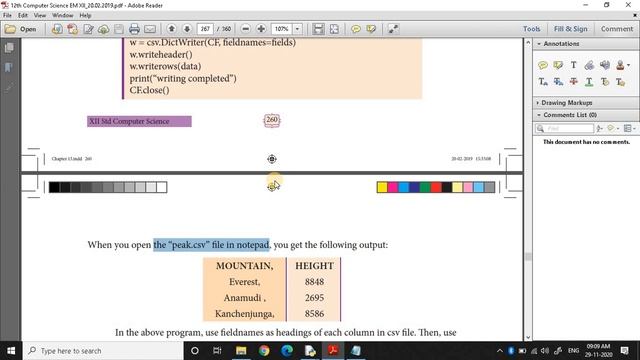This screenshot has height=360, width=640.
Task: Go to next page arrow
Action: [x=187, y=29]
